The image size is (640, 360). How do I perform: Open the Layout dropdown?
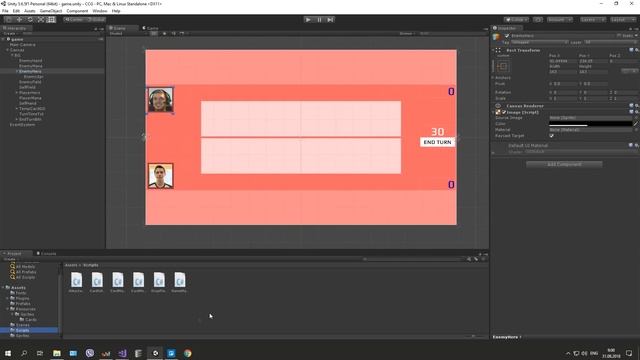(x=623, y=20)
